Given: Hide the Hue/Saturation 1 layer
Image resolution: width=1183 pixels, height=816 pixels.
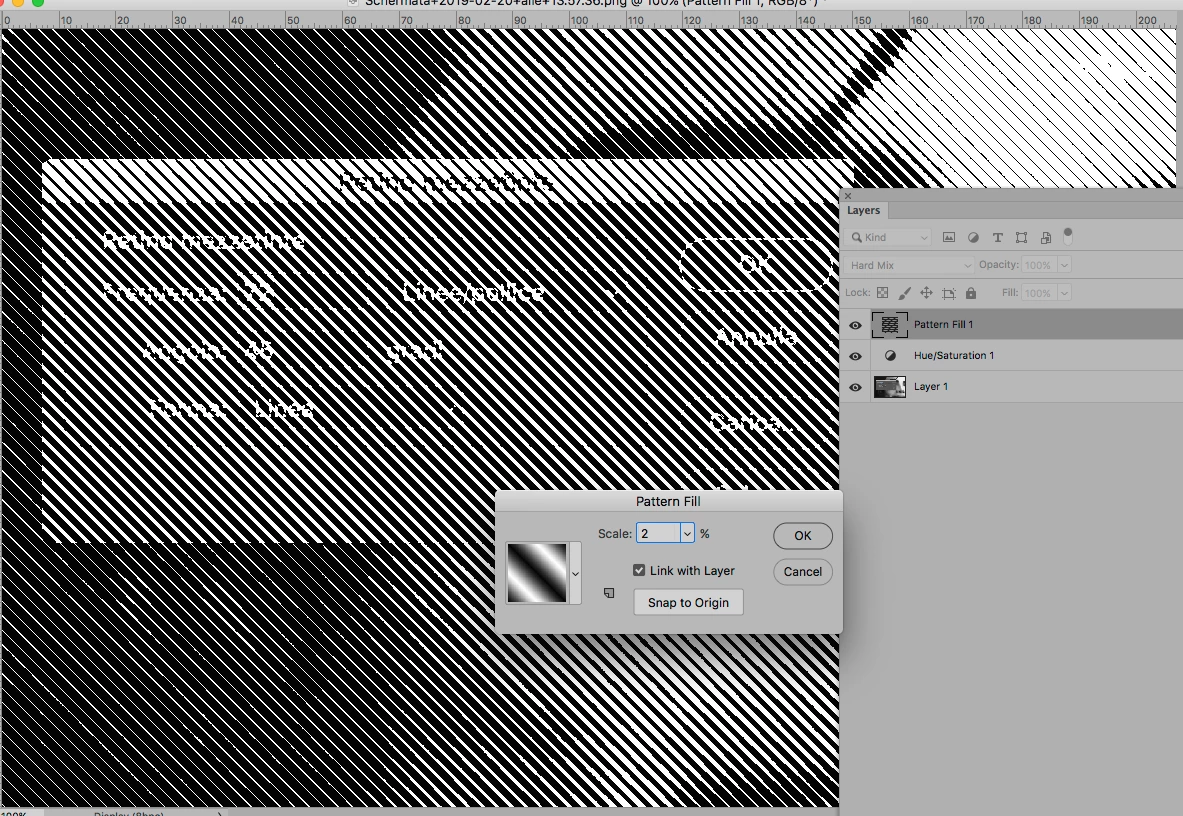Looking at the screenshot, I should click(x=855, y=356).
